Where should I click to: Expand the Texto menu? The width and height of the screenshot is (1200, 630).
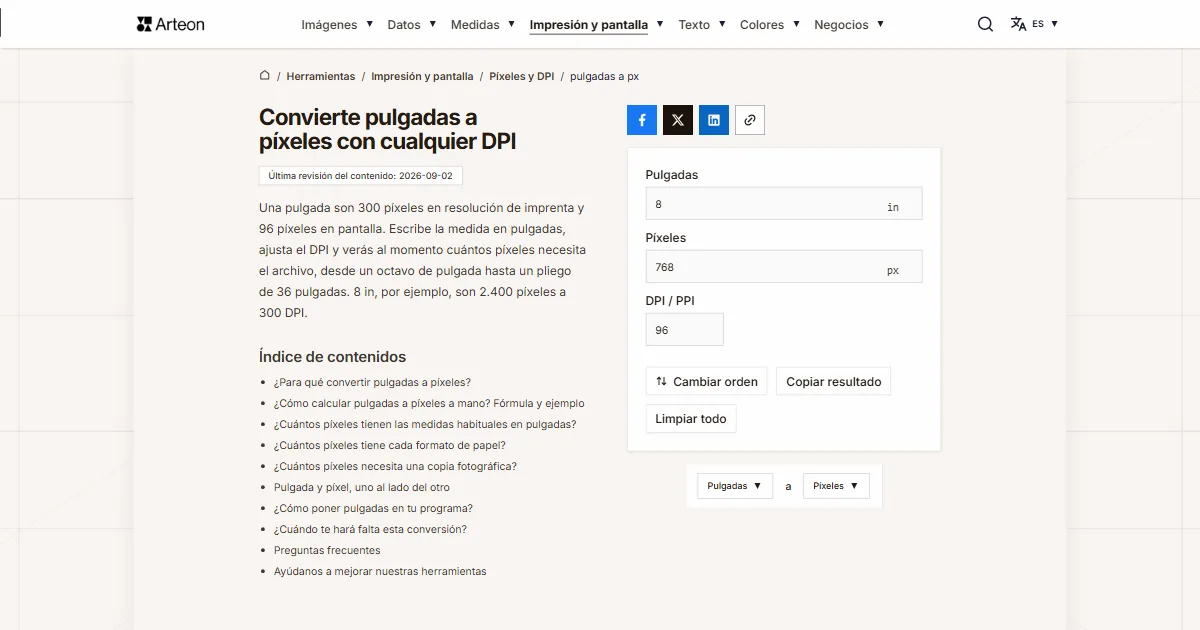702,25
